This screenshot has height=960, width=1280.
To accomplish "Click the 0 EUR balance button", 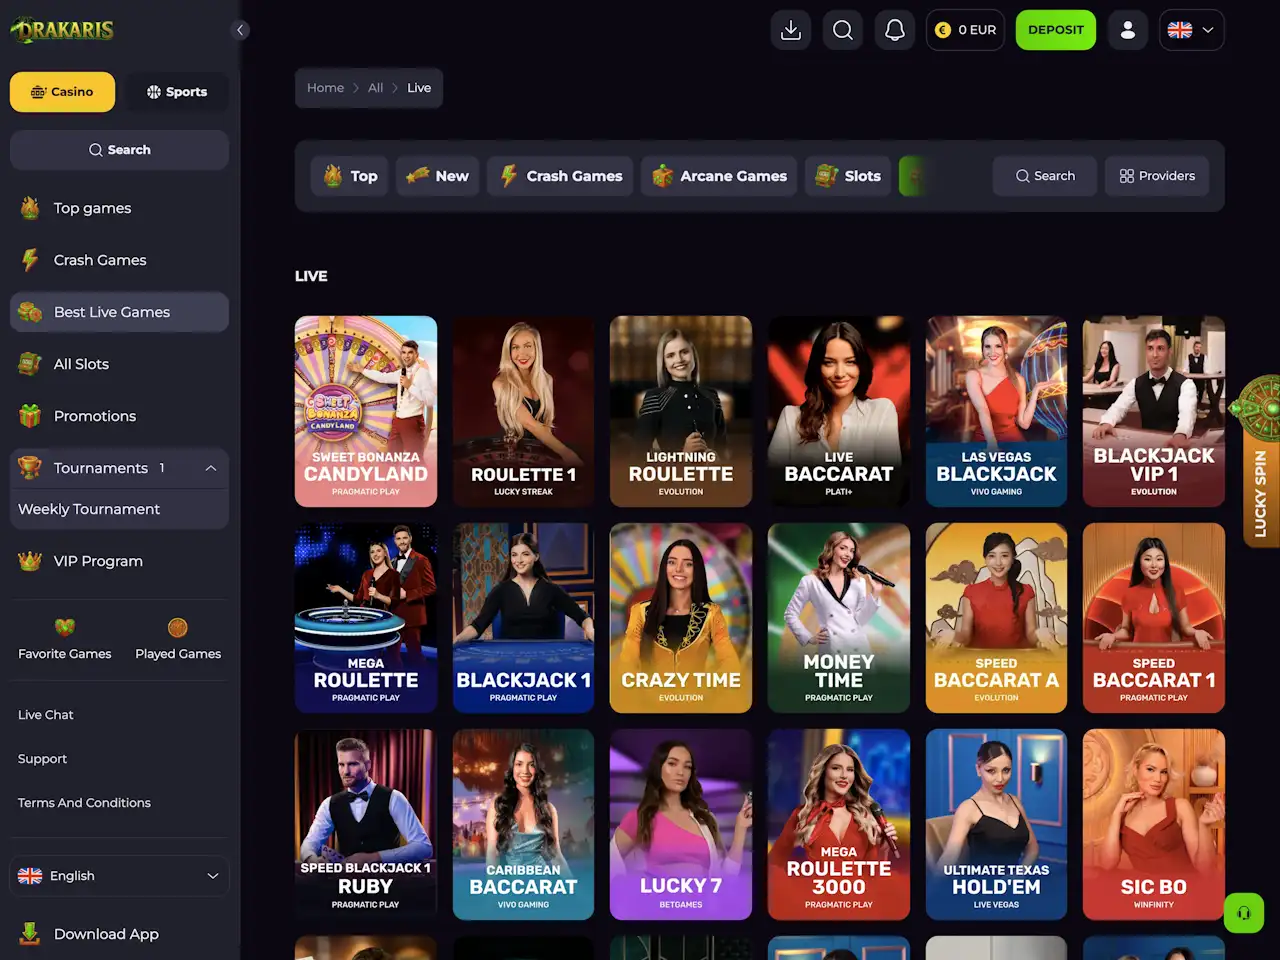I will (x=965, y=30).
